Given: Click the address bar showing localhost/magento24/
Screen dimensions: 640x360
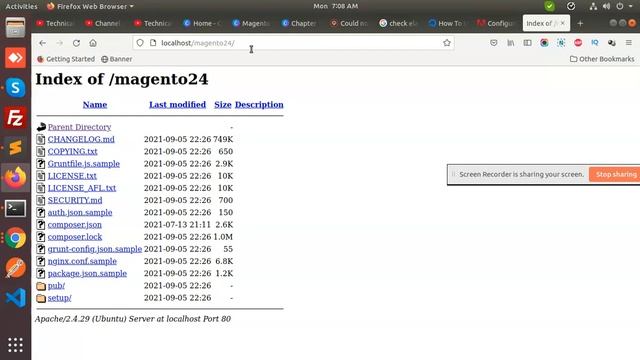Looking at the screenshot, I should pos(293,43).
